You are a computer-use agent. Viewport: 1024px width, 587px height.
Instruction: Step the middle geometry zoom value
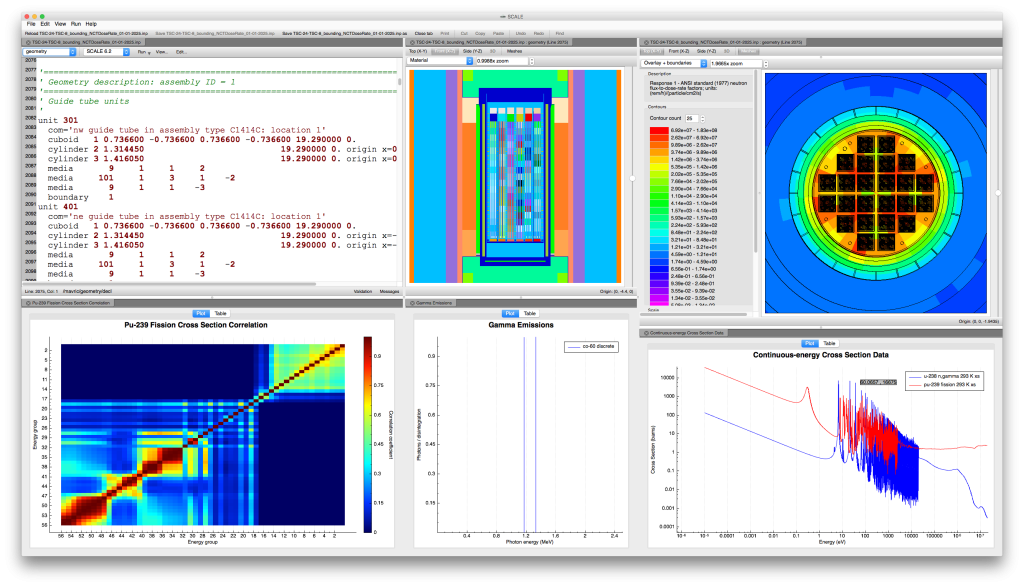532,61
